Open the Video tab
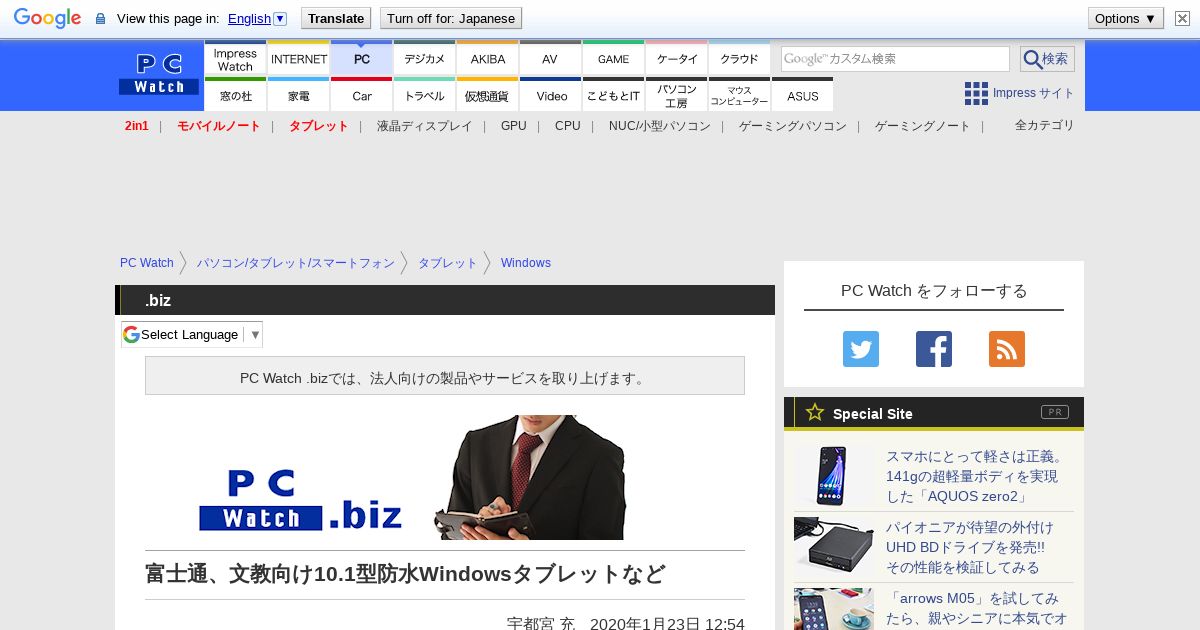The width and height of the screenshot is (1200, 630). coord(551,95)
